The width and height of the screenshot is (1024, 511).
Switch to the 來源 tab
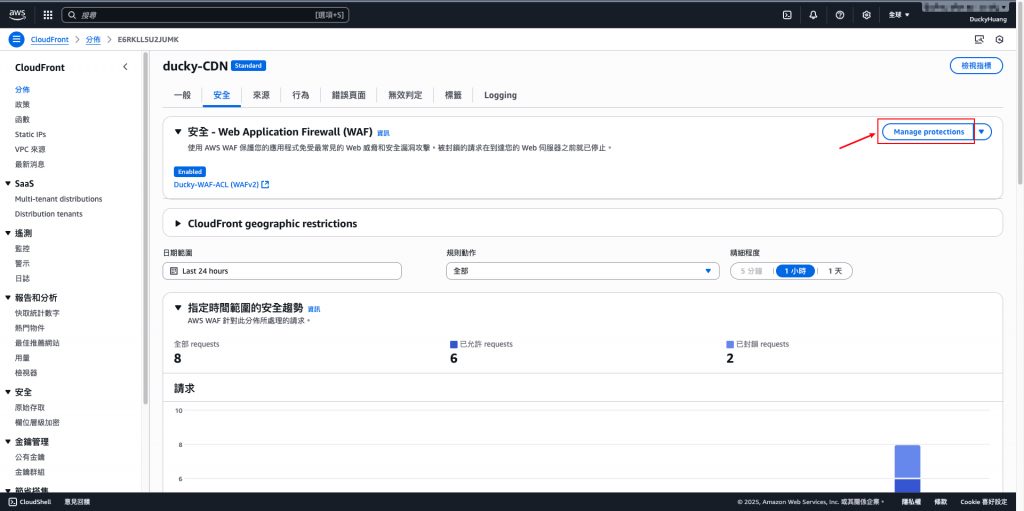point(261,95)
